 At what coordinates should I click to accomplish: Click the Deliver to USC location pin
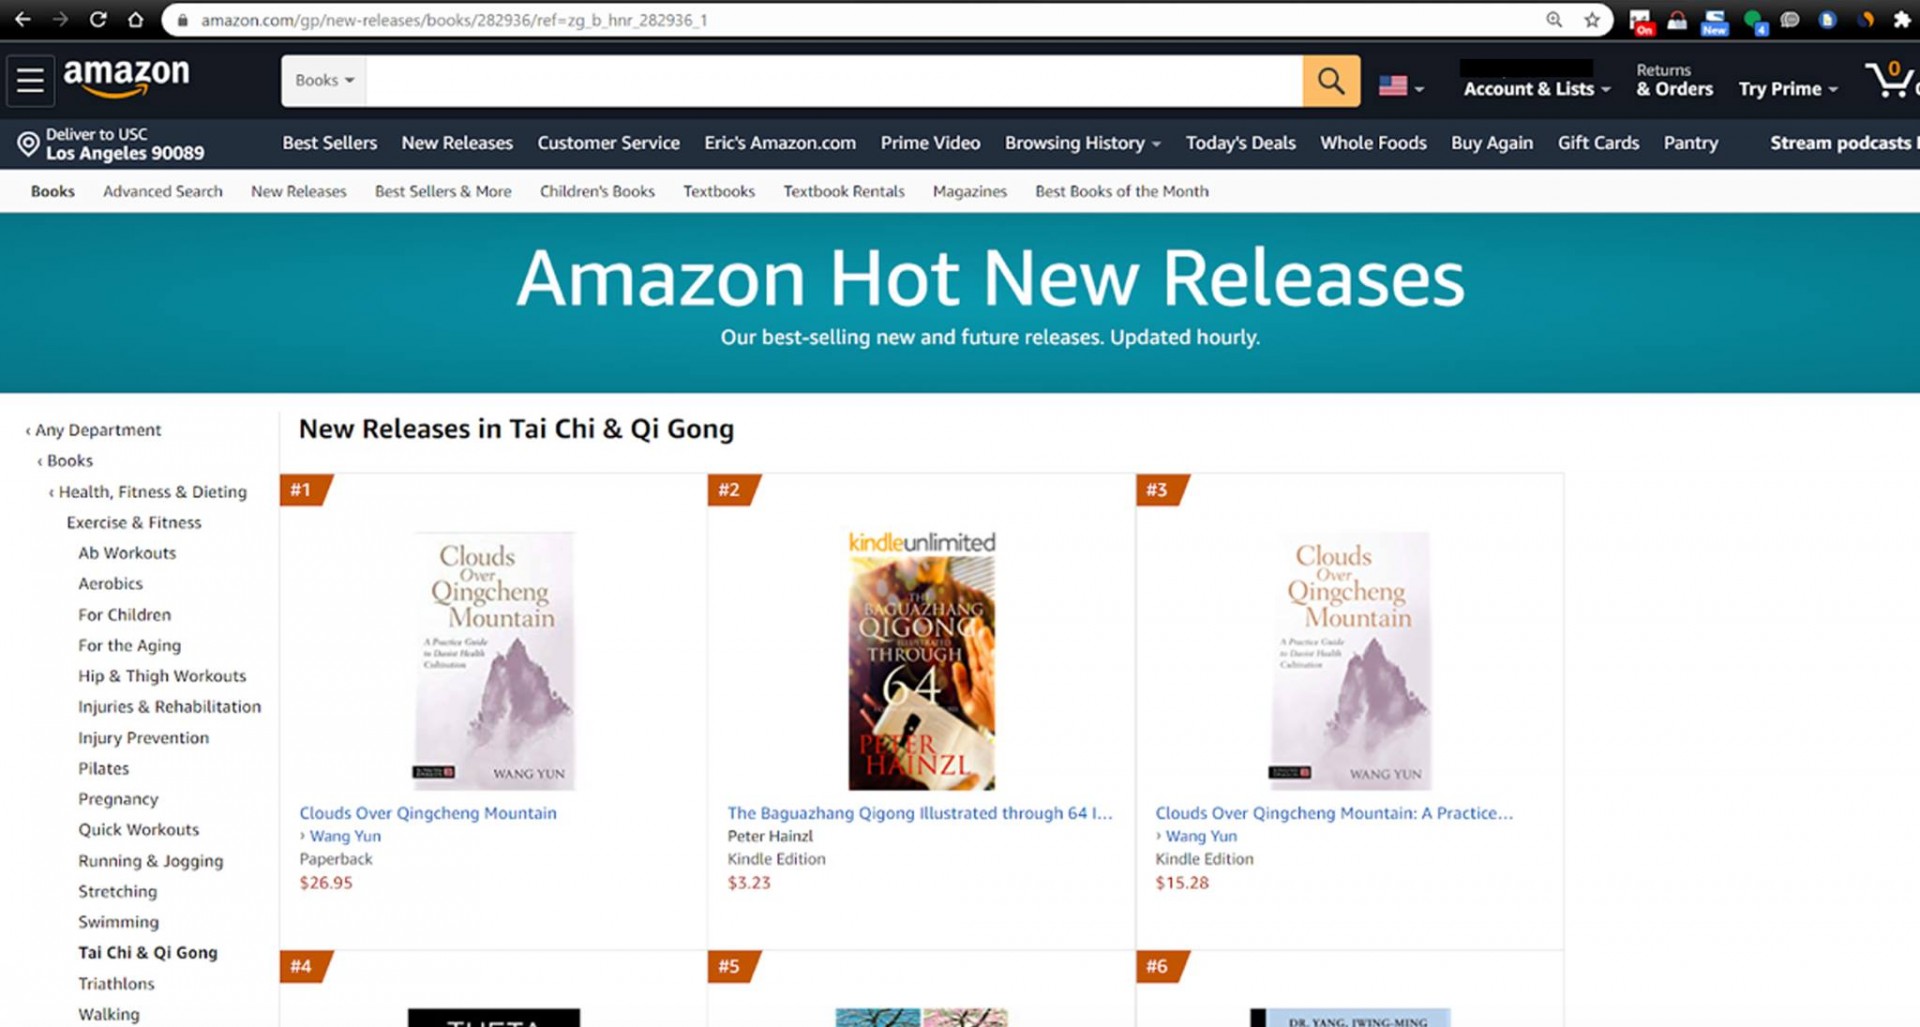28,144
